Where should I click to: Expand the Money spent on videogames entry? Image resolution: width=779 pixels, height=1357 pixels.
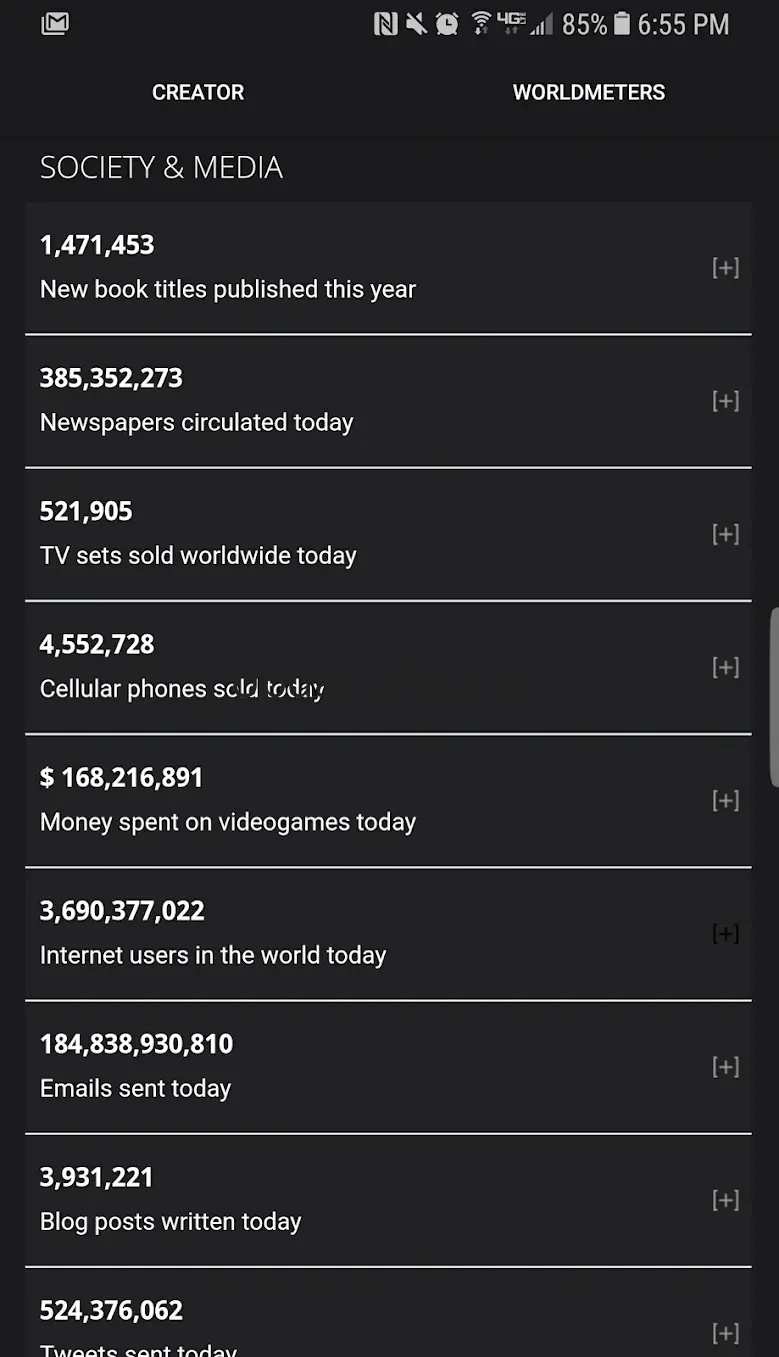coord(725,800)
